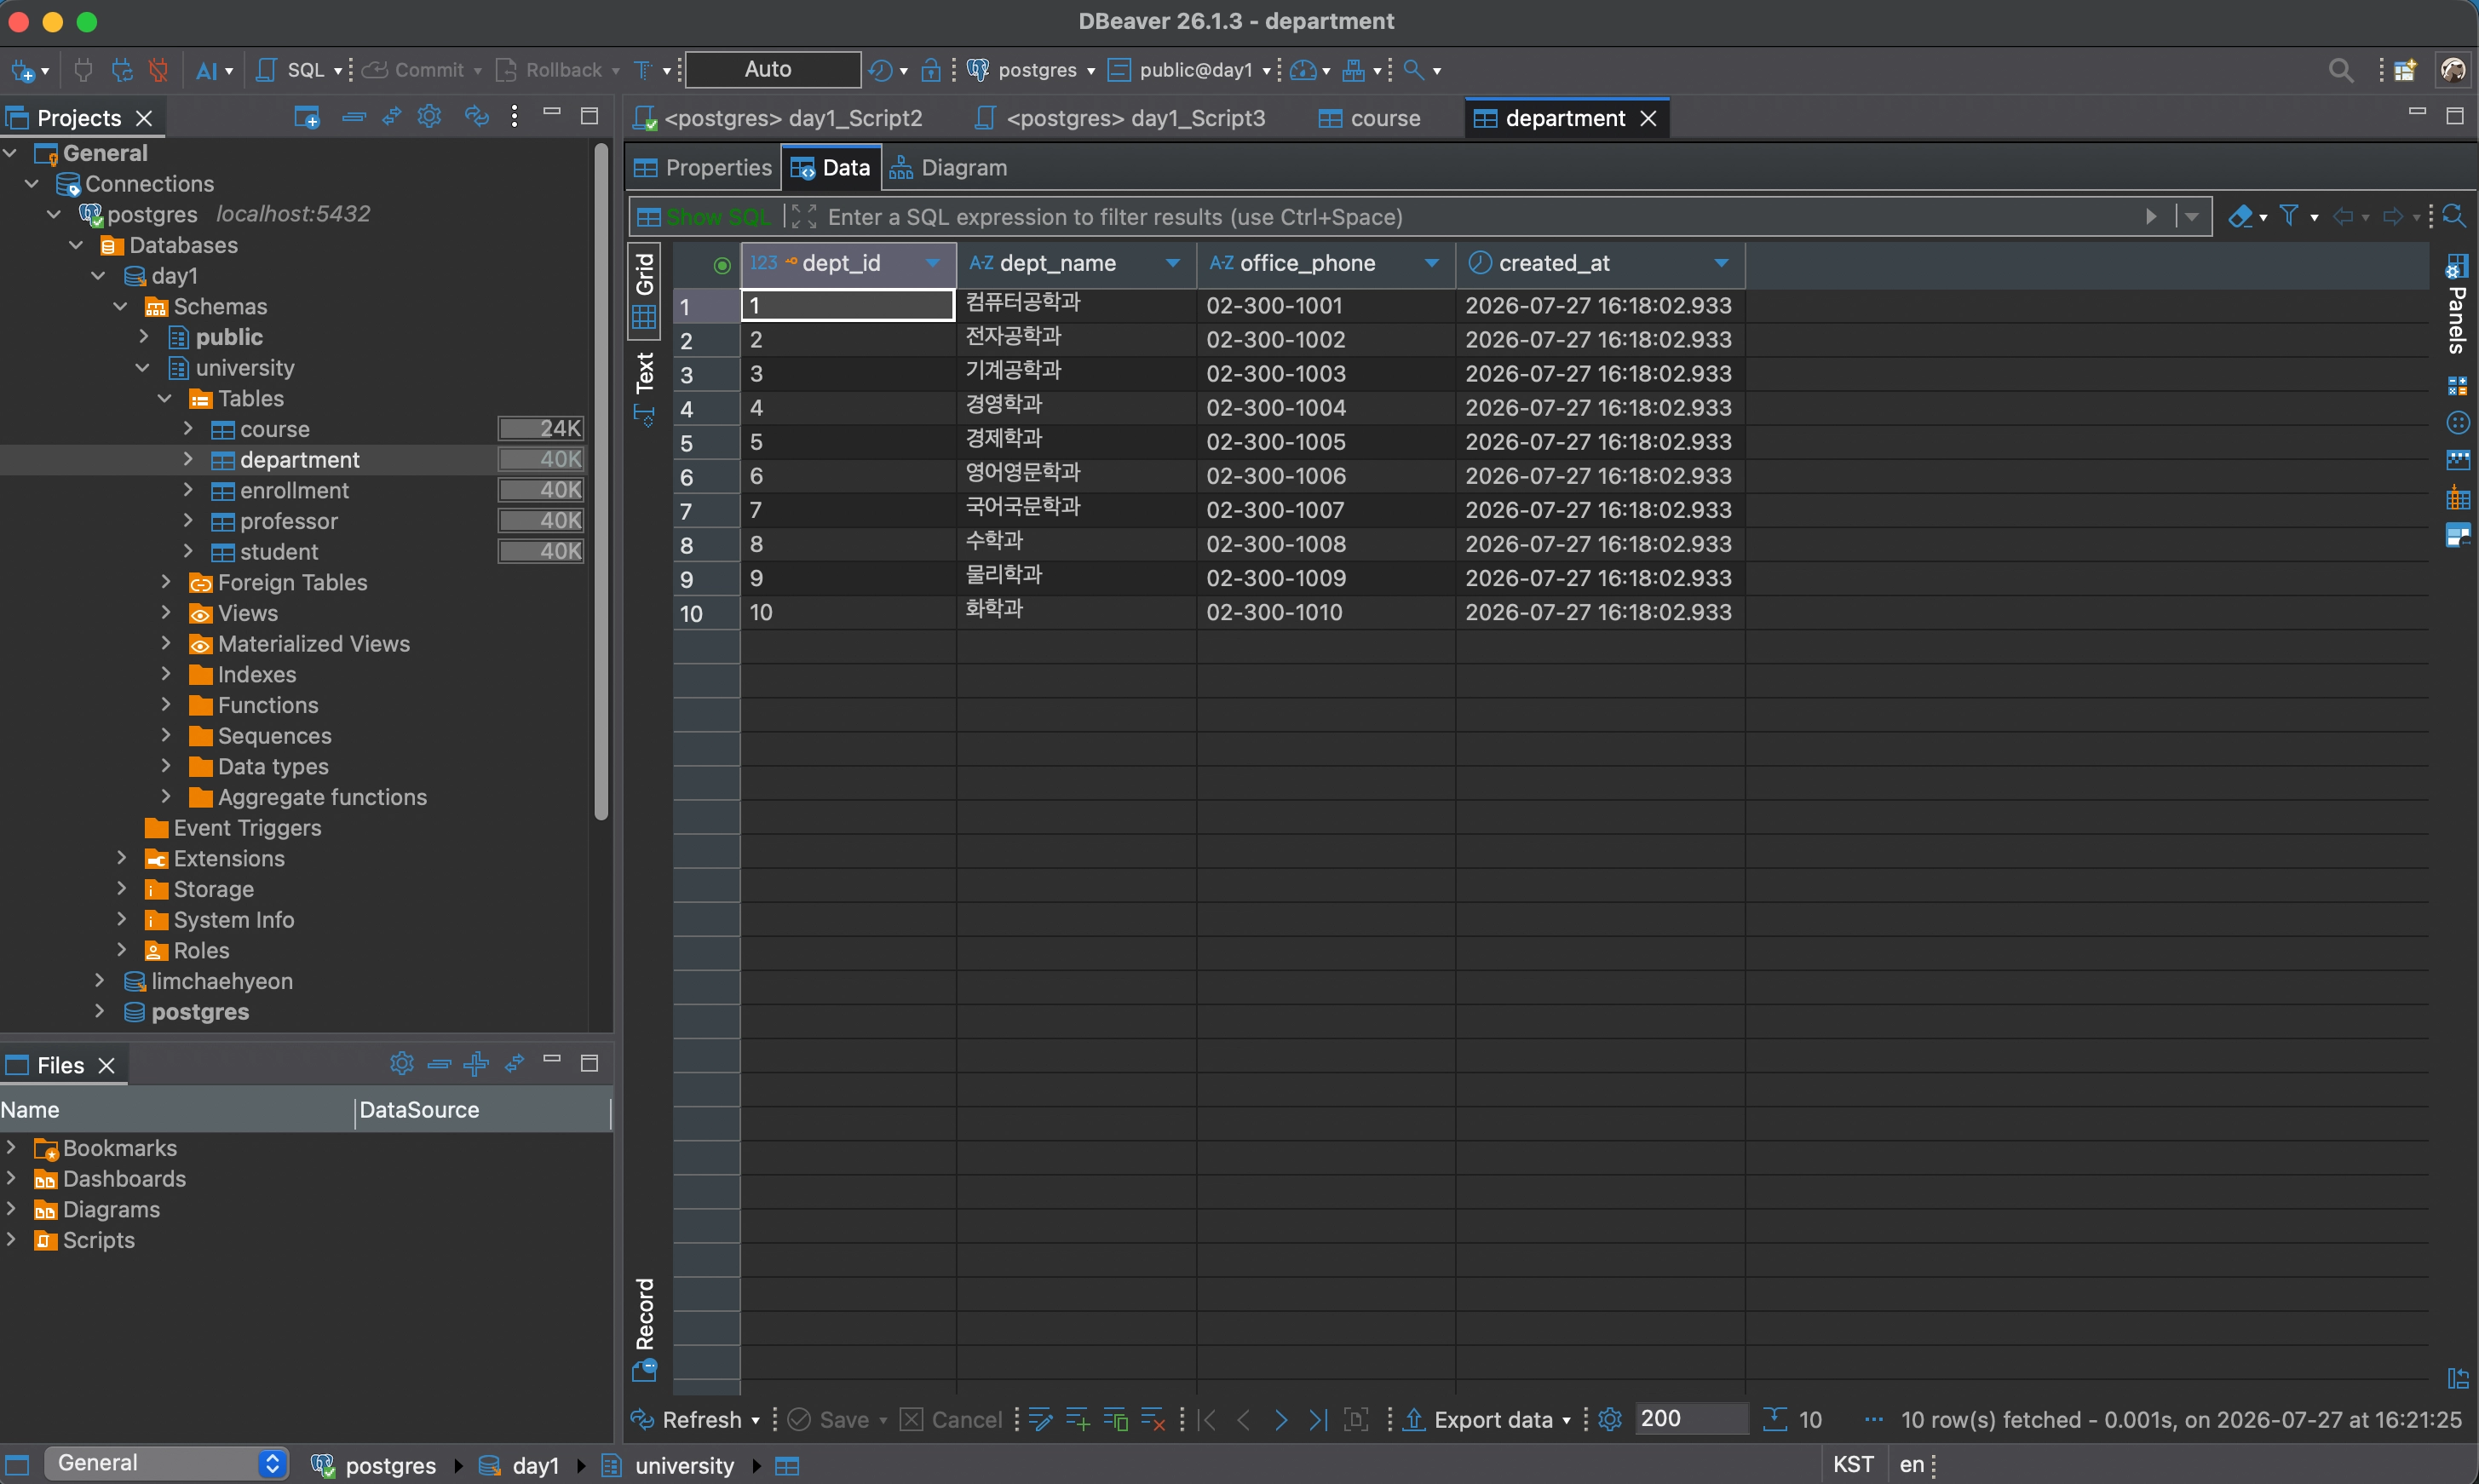Open result set configuration gear icon

pos(1610,1419)
